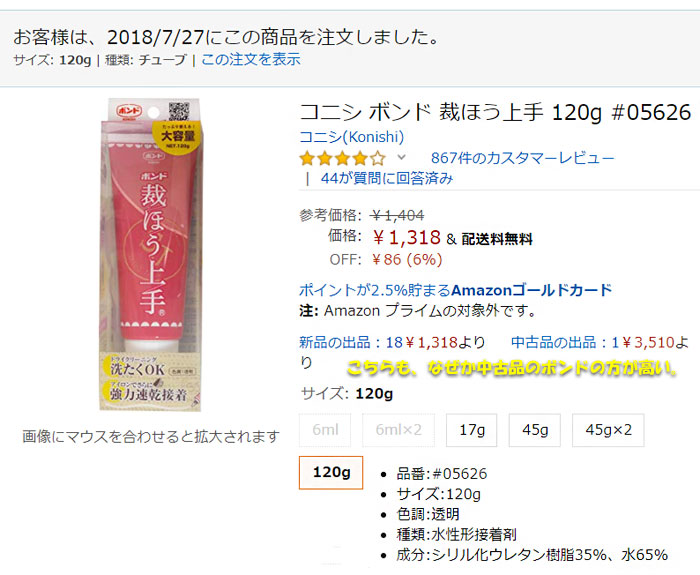Image resolution: width=700 pixels, height=575 pixels.
Task: View this order via この注文を表示
Action: (x=251, y=59)
